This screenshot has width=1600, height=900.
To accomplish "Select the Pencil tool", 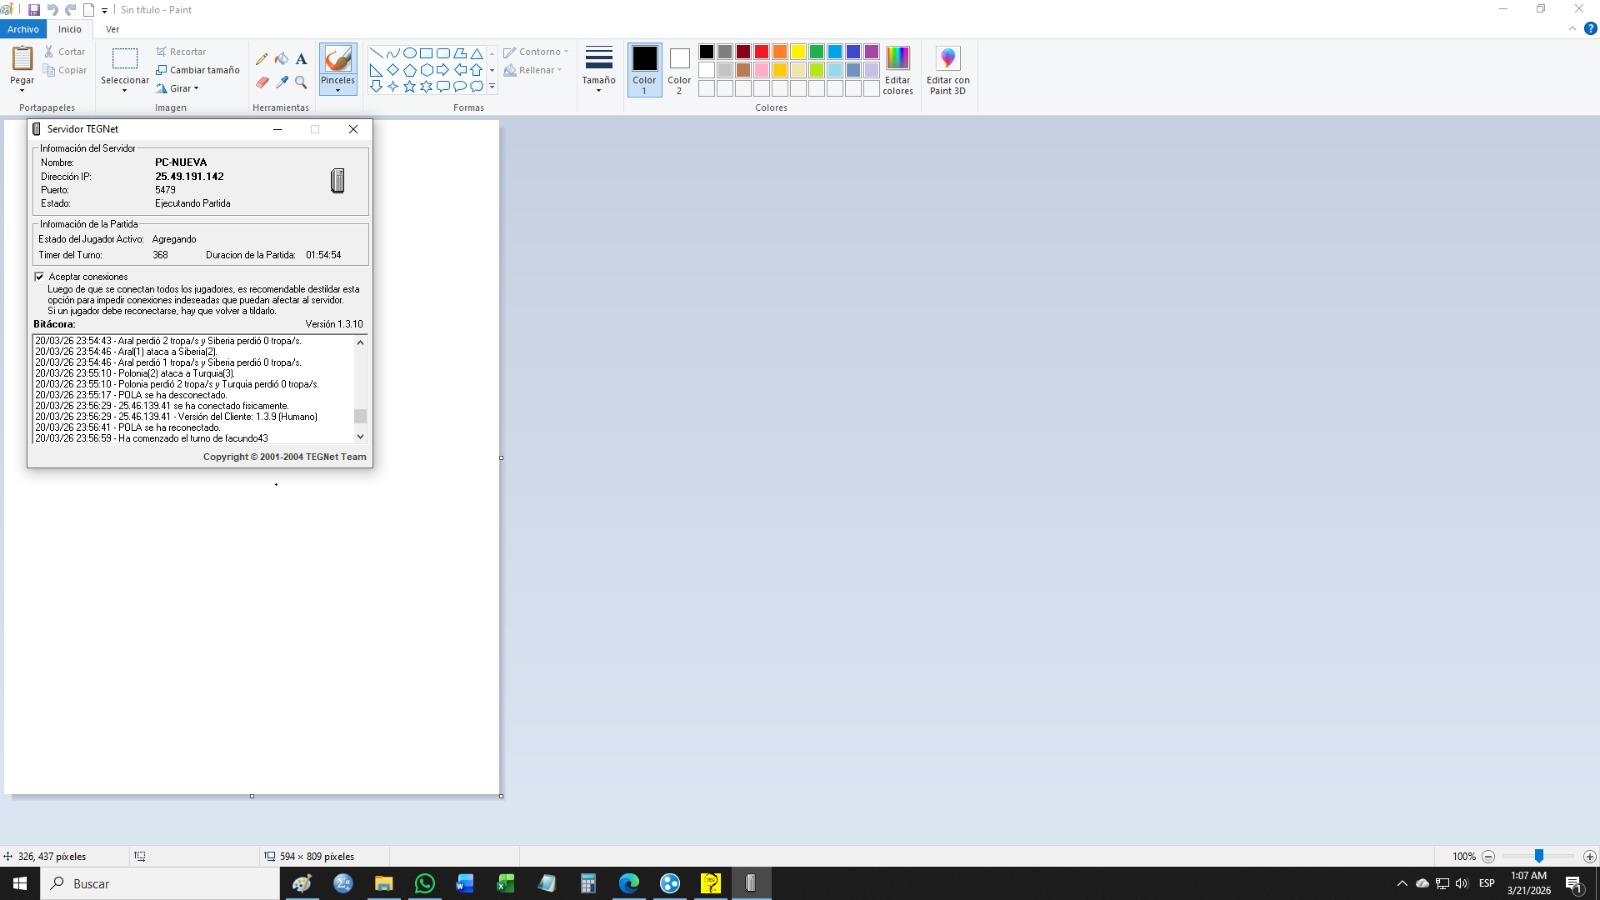I will click(262, 59).
